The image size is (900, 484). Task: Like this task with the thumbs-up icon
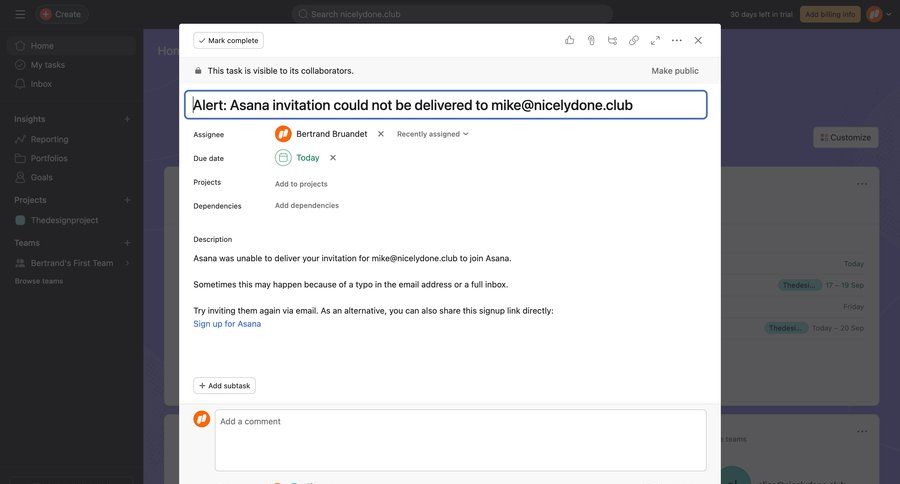[x=569, y=40]
